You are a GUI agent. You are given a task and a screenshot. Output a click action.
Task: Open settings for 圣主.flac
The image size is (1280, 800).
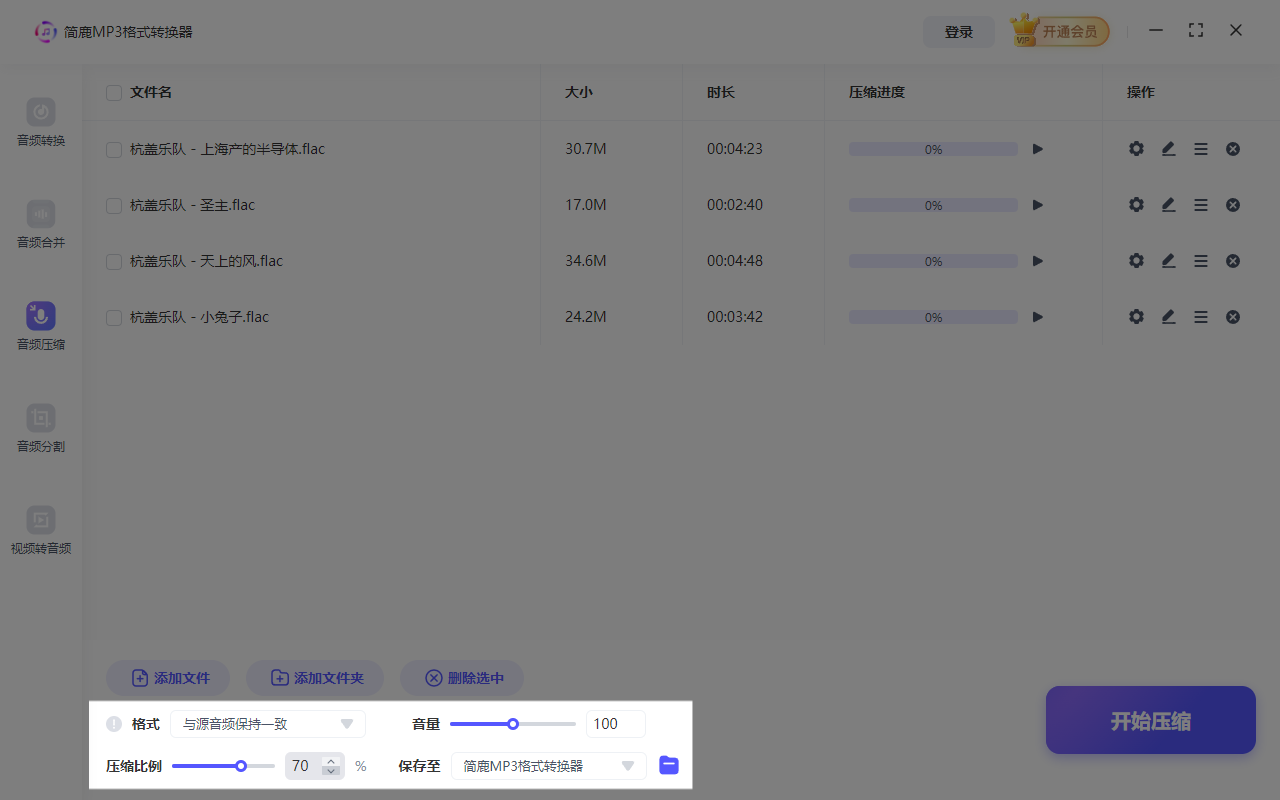(1136, 205)
